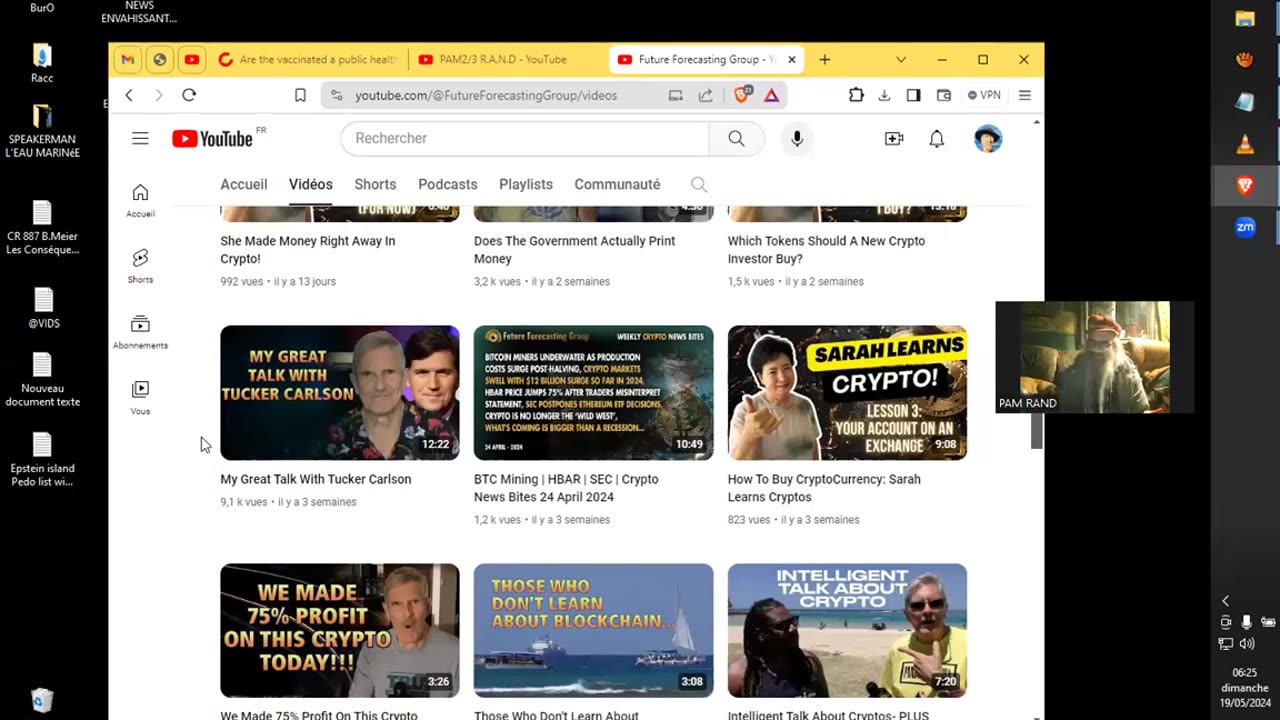The image size is (1280, 720).
Task: Open the Epstein island desktop file
Action: point(42,460)
